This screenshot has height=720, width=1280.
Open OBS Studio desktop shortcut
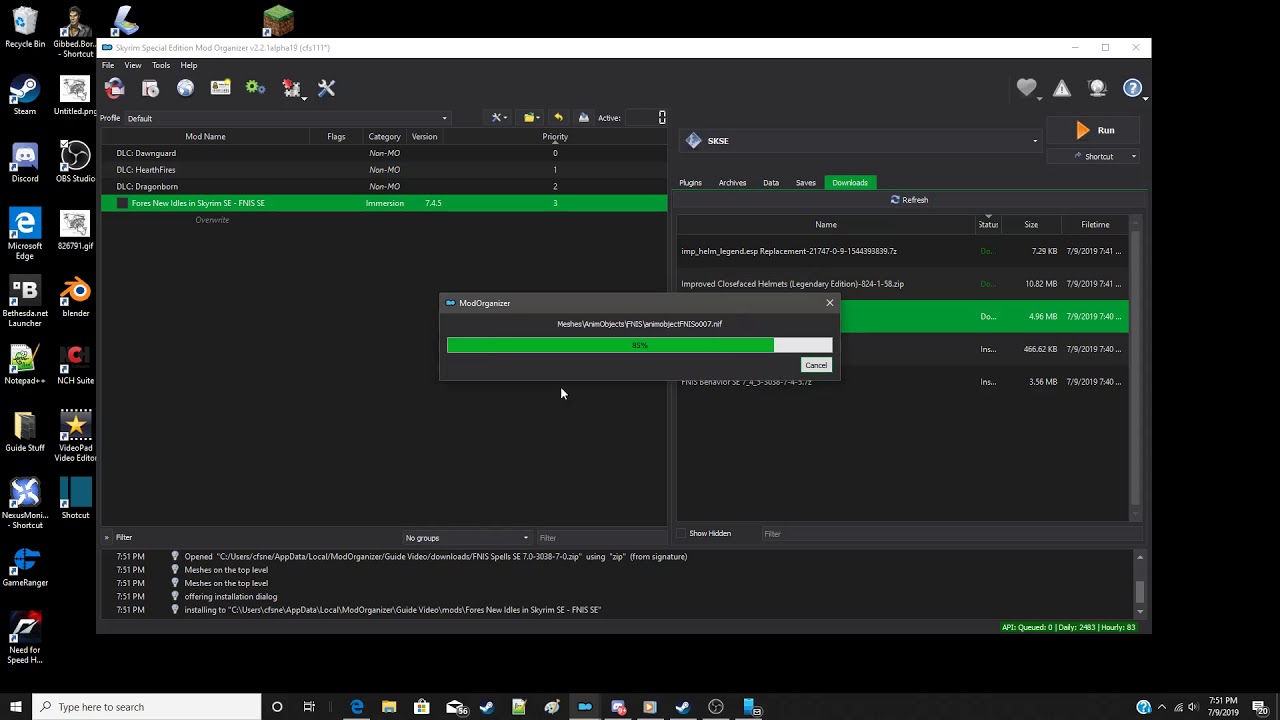click(x=75, y=163)
